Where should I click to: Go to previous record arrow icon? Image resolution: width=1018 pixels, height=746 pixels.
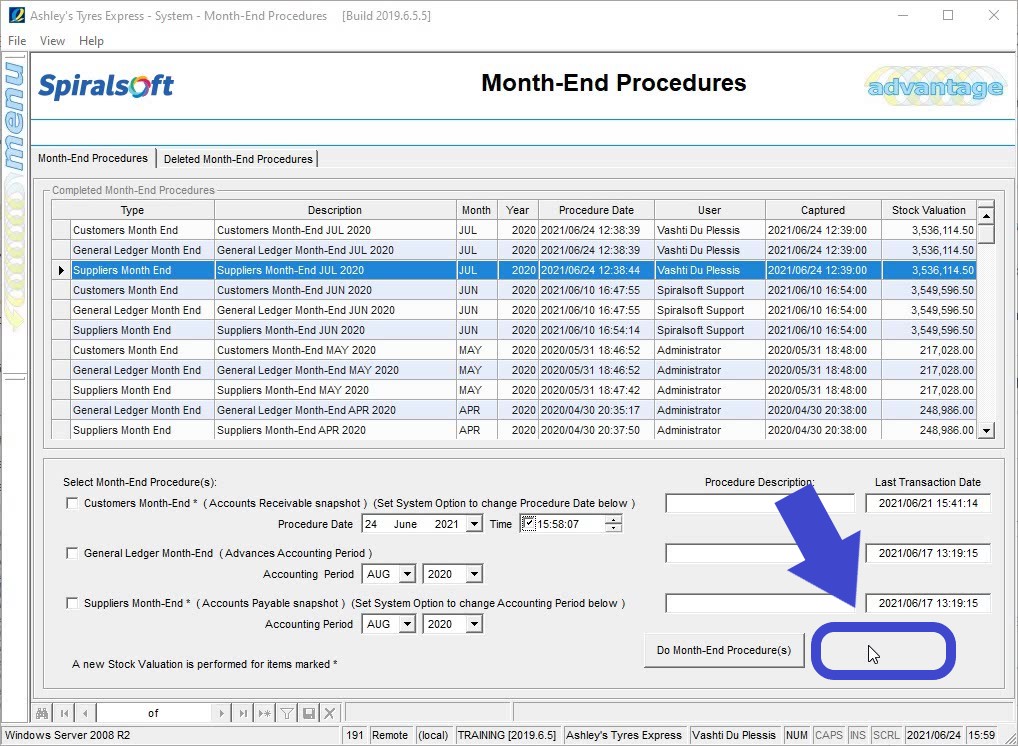click(x=85, y=714)
